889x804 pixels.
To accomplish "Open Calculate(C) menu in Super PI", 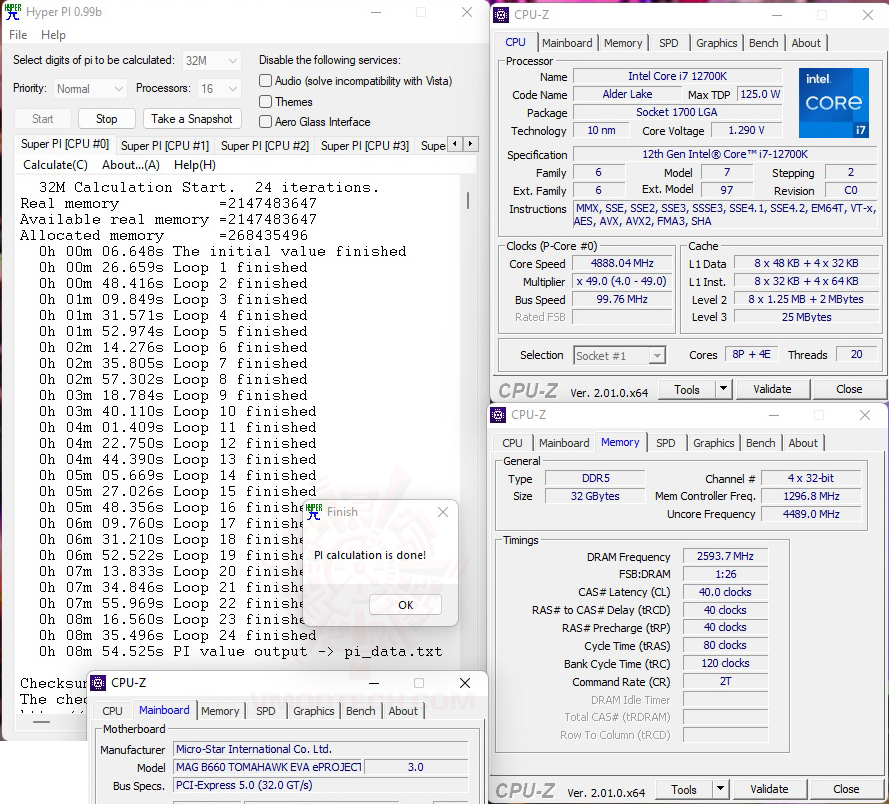I will pos(56,165).
